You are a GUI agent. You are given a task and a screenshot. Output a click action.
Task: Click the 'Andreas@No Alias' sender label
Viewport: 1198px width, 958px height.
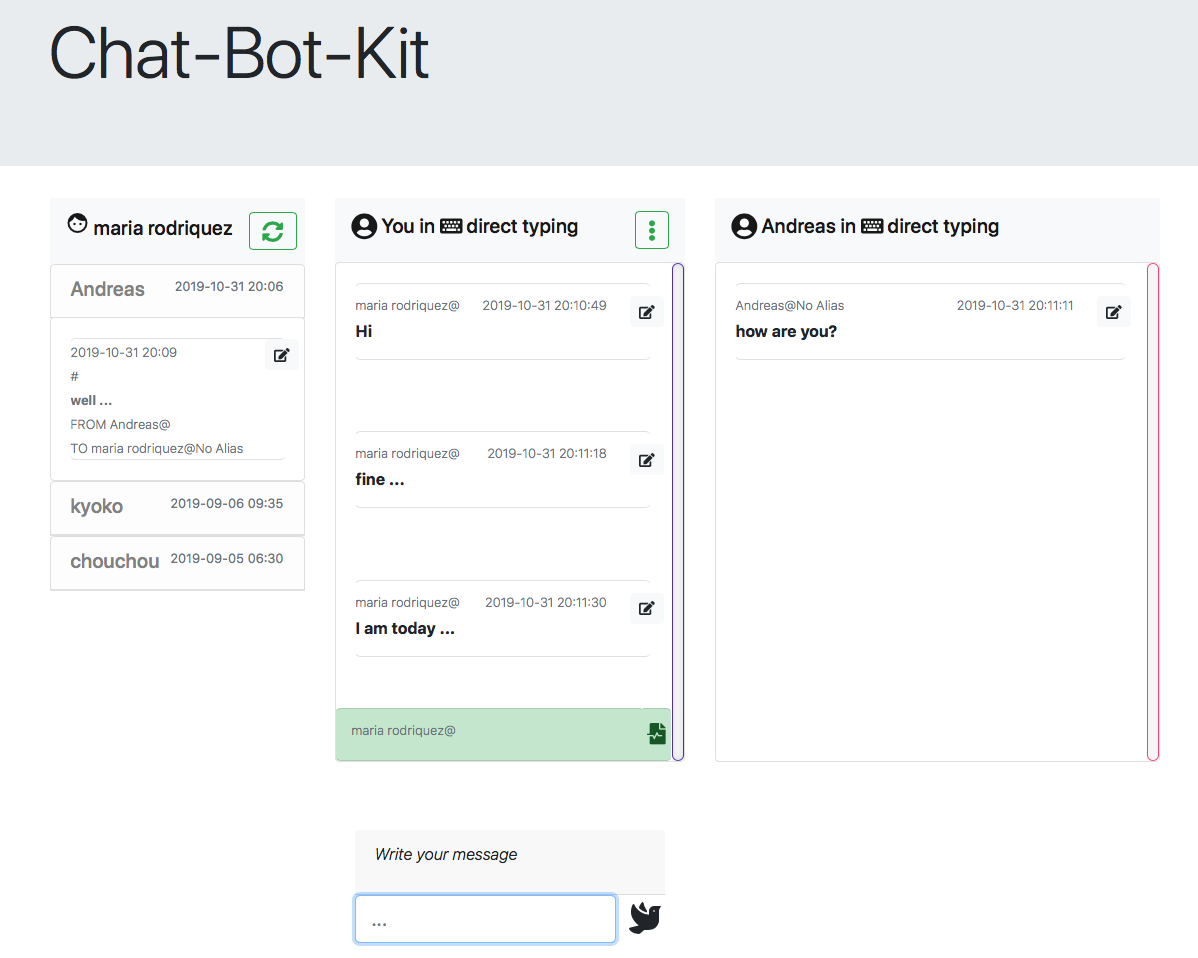pyautogui.click(x=789, y=306)
